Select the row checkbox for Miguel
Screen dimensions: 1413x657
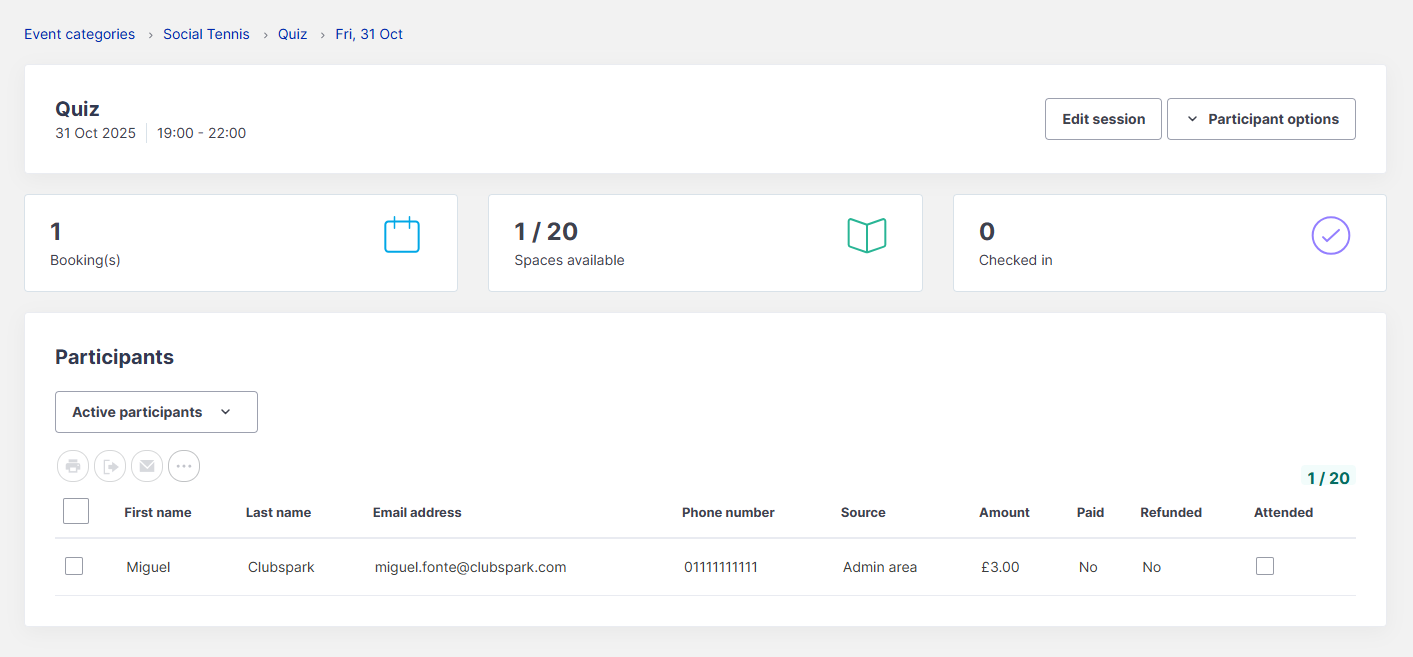[74, 566]
